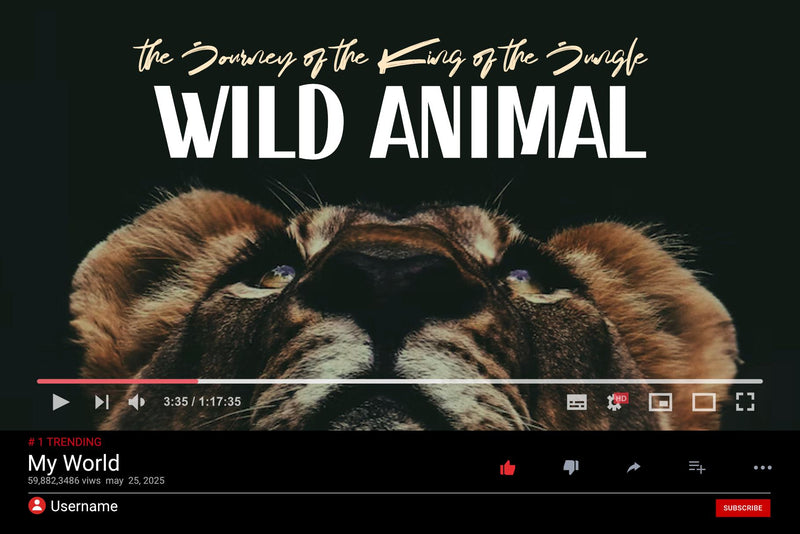Click the red user avatar icon
The height and width of the screenshot is (534, 800).
[37, 506]
